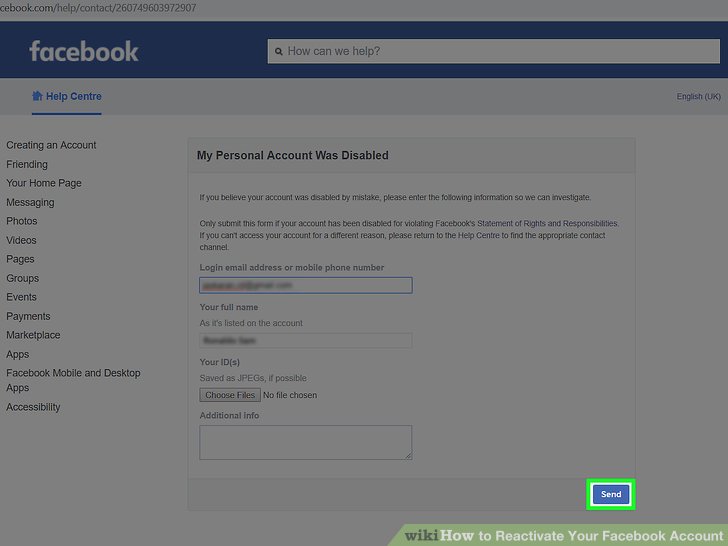The height and width of the screenshot is (546, 728).
Task: Open the Photos help topic
Action: [22, 221]
